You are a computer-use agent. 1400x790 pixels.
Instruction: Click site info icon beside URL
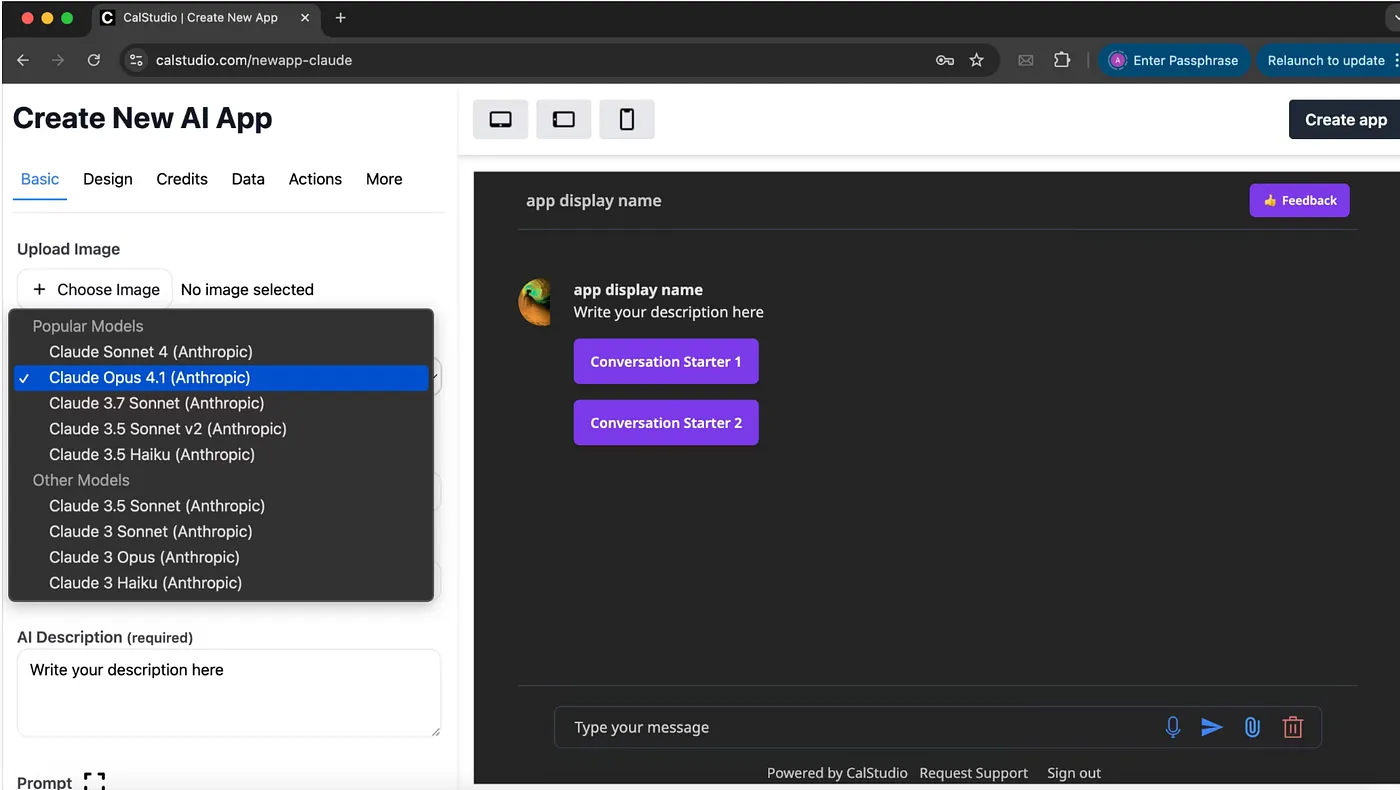(x=138, y=60)
